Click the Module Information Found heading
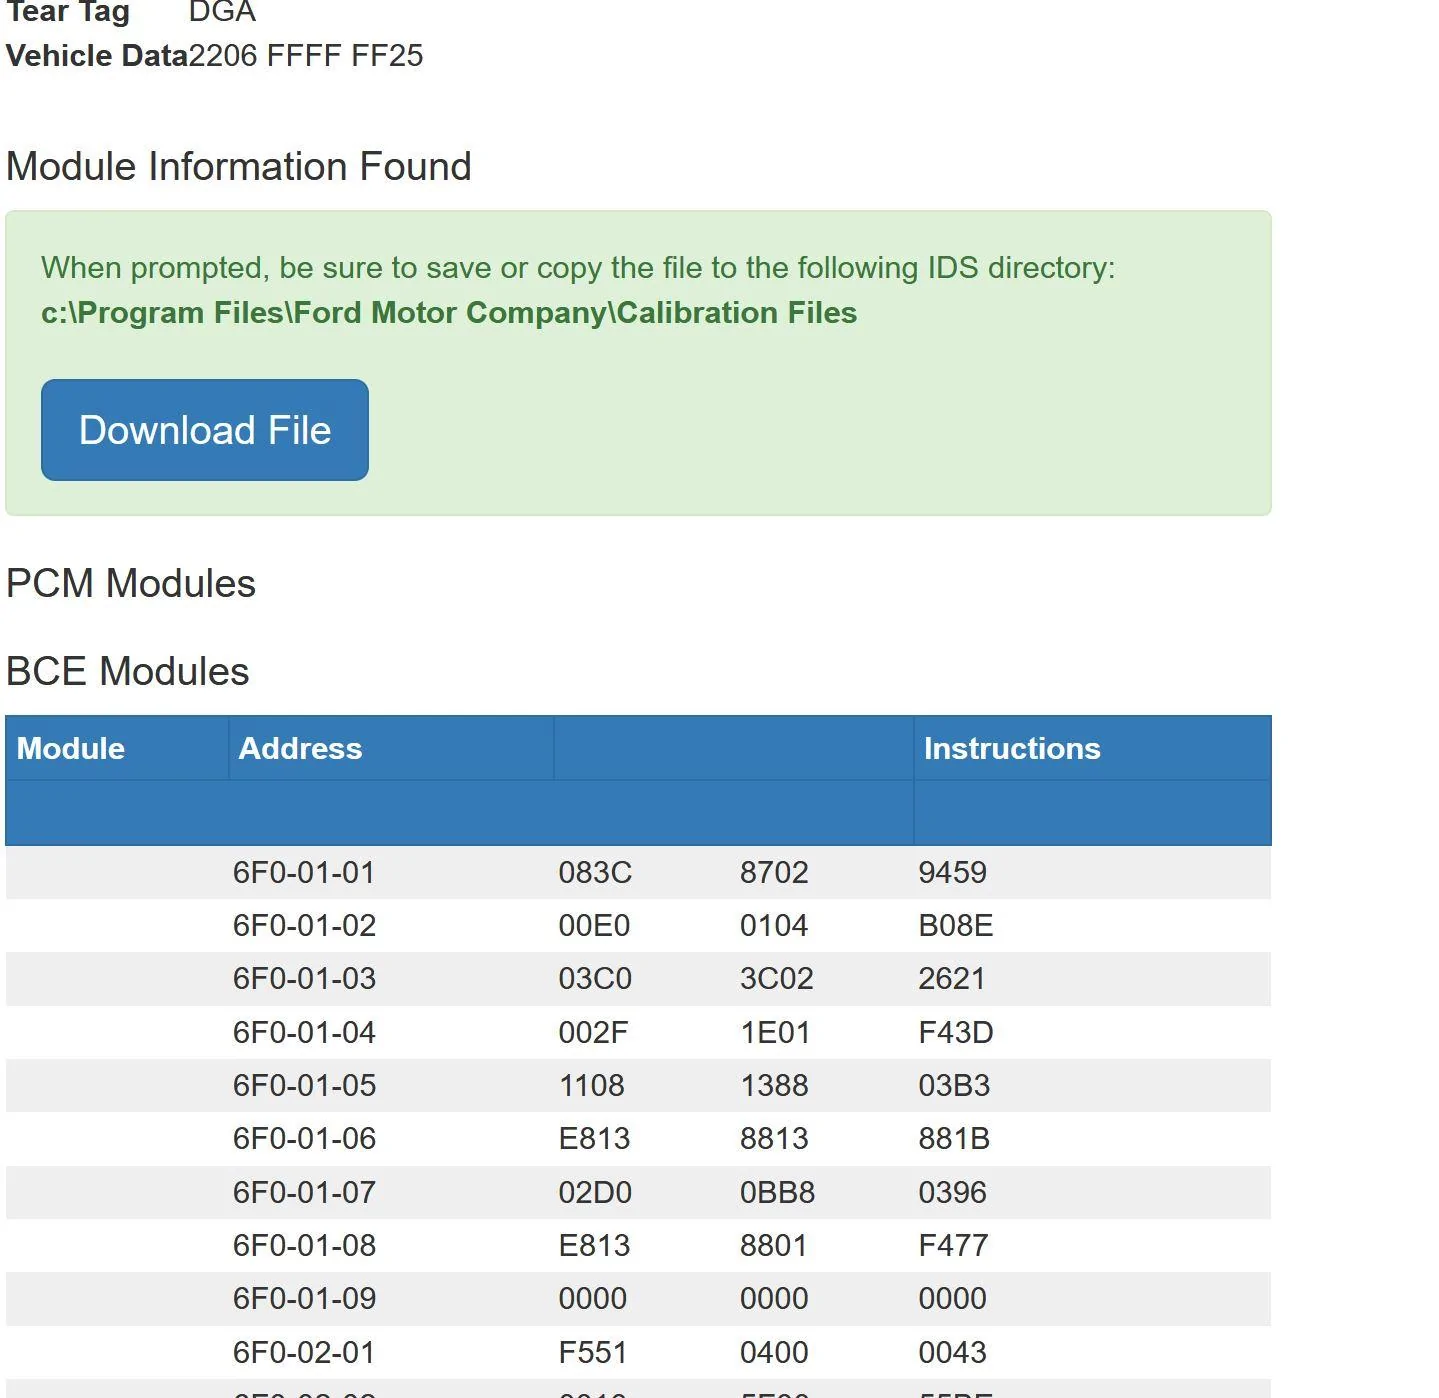 pyautogui.click(x=239, y=166)
